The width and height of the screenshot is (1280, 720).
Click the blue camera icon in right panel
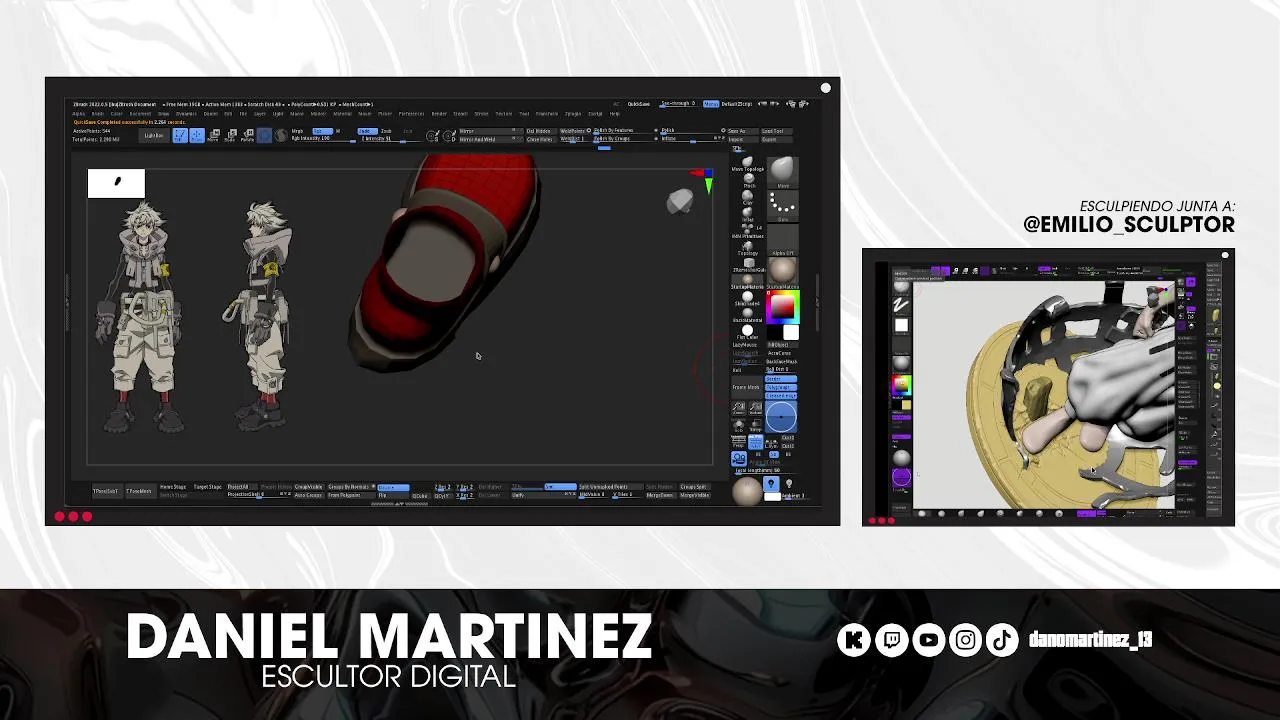pyautogui.click(x=739, y=458)
